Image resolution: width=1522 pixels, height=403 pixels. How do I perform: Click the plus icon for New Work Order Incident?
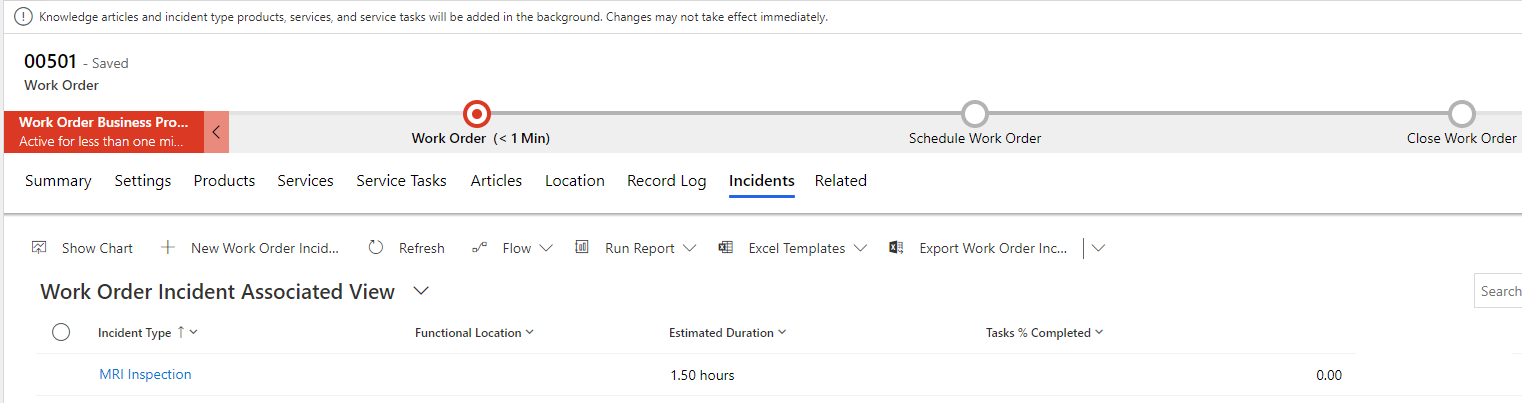point(168,248)
